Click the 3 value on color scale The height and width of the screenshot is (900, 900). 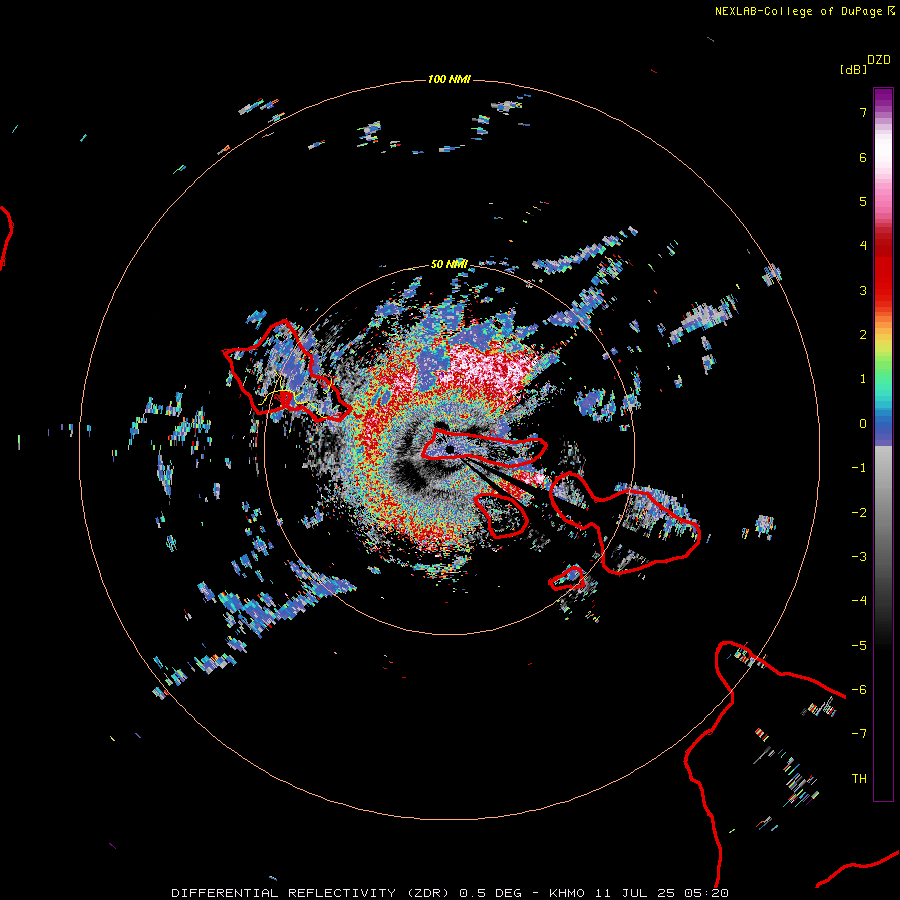click(x=863, y=290)
